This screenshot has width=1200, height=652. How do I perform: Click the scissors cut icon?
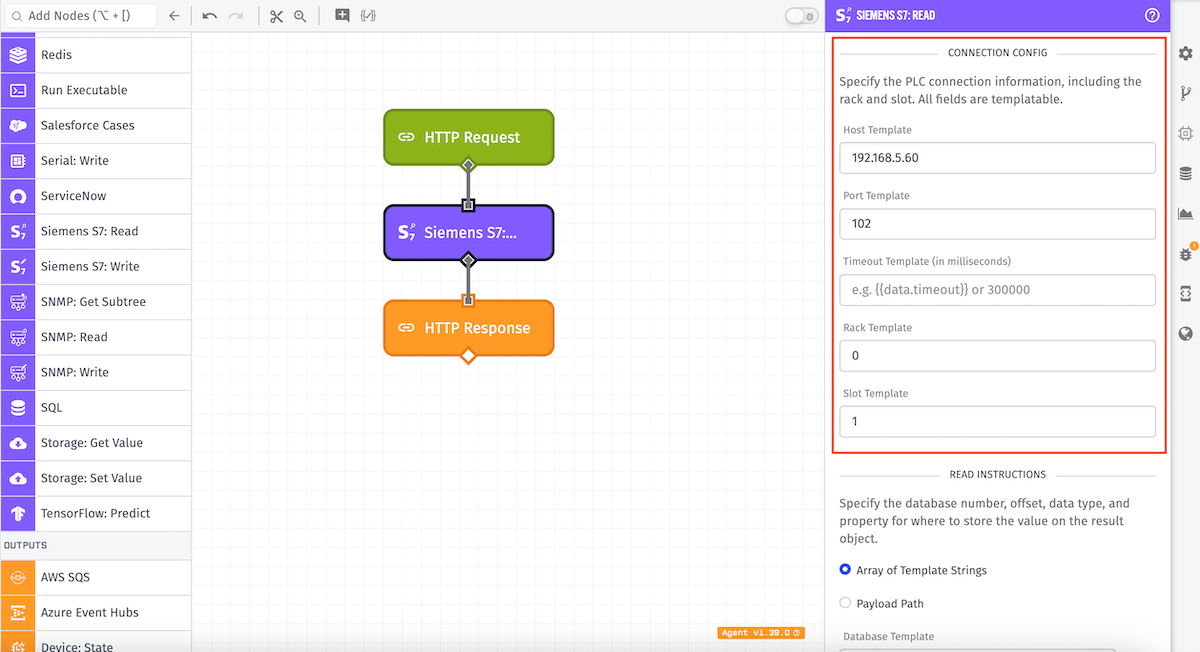(277, 16)
